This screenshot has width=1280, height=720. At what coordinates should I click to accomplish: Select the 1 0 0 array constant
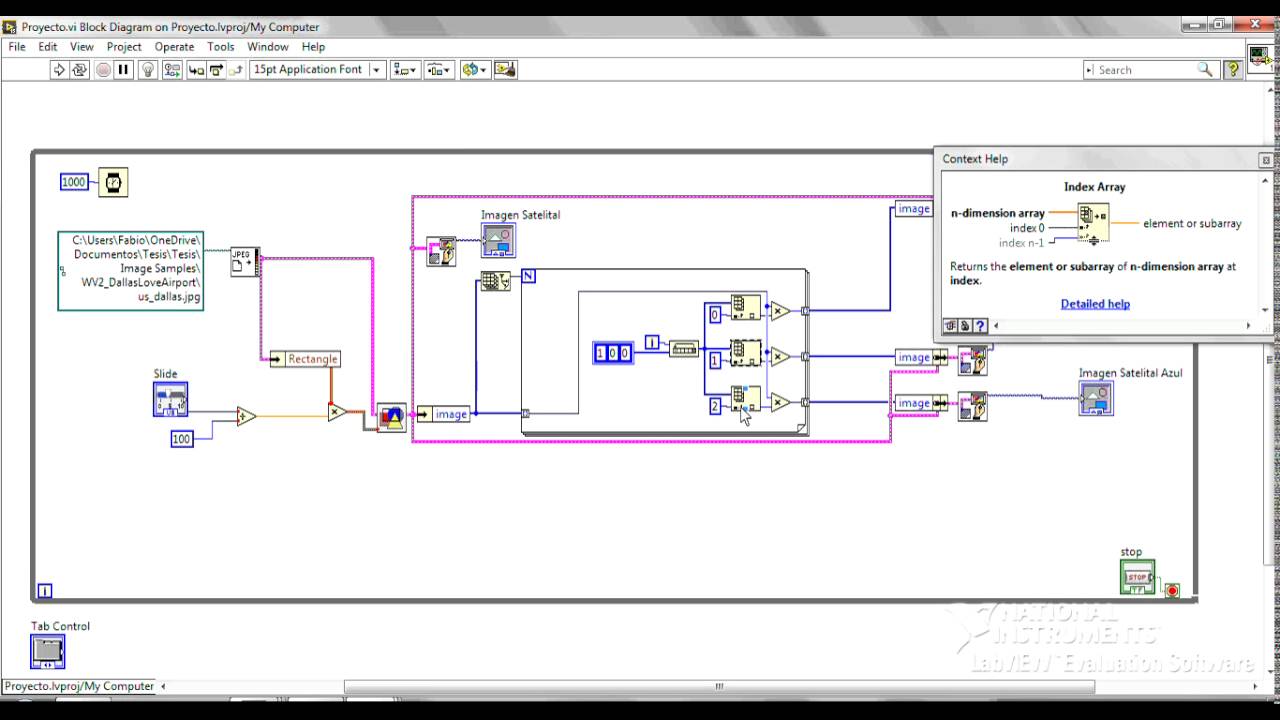613,352
